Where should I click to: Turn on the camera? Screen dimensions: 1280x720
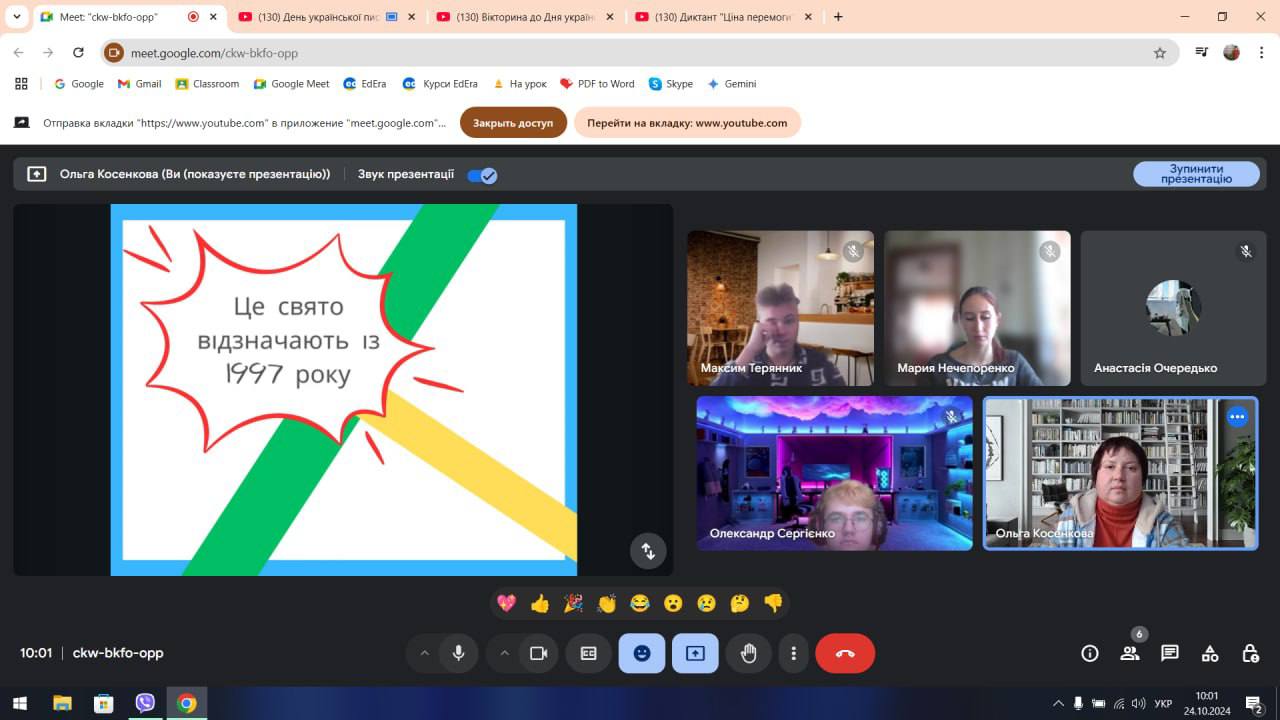click(x=538, y=653)
